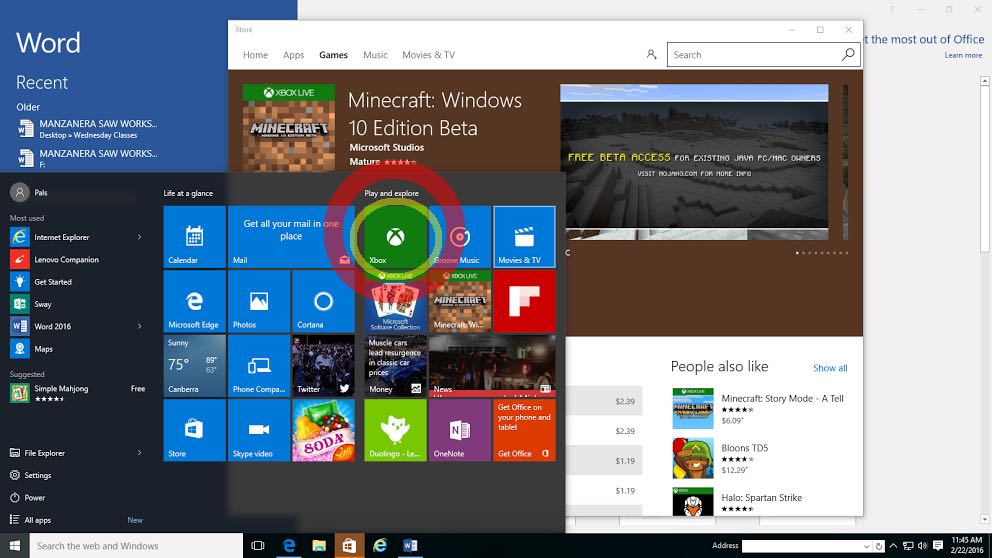The image size is (992, 558).
Task: Open Minecraft: Story Mode listing
Action: [x=759, y=409]
